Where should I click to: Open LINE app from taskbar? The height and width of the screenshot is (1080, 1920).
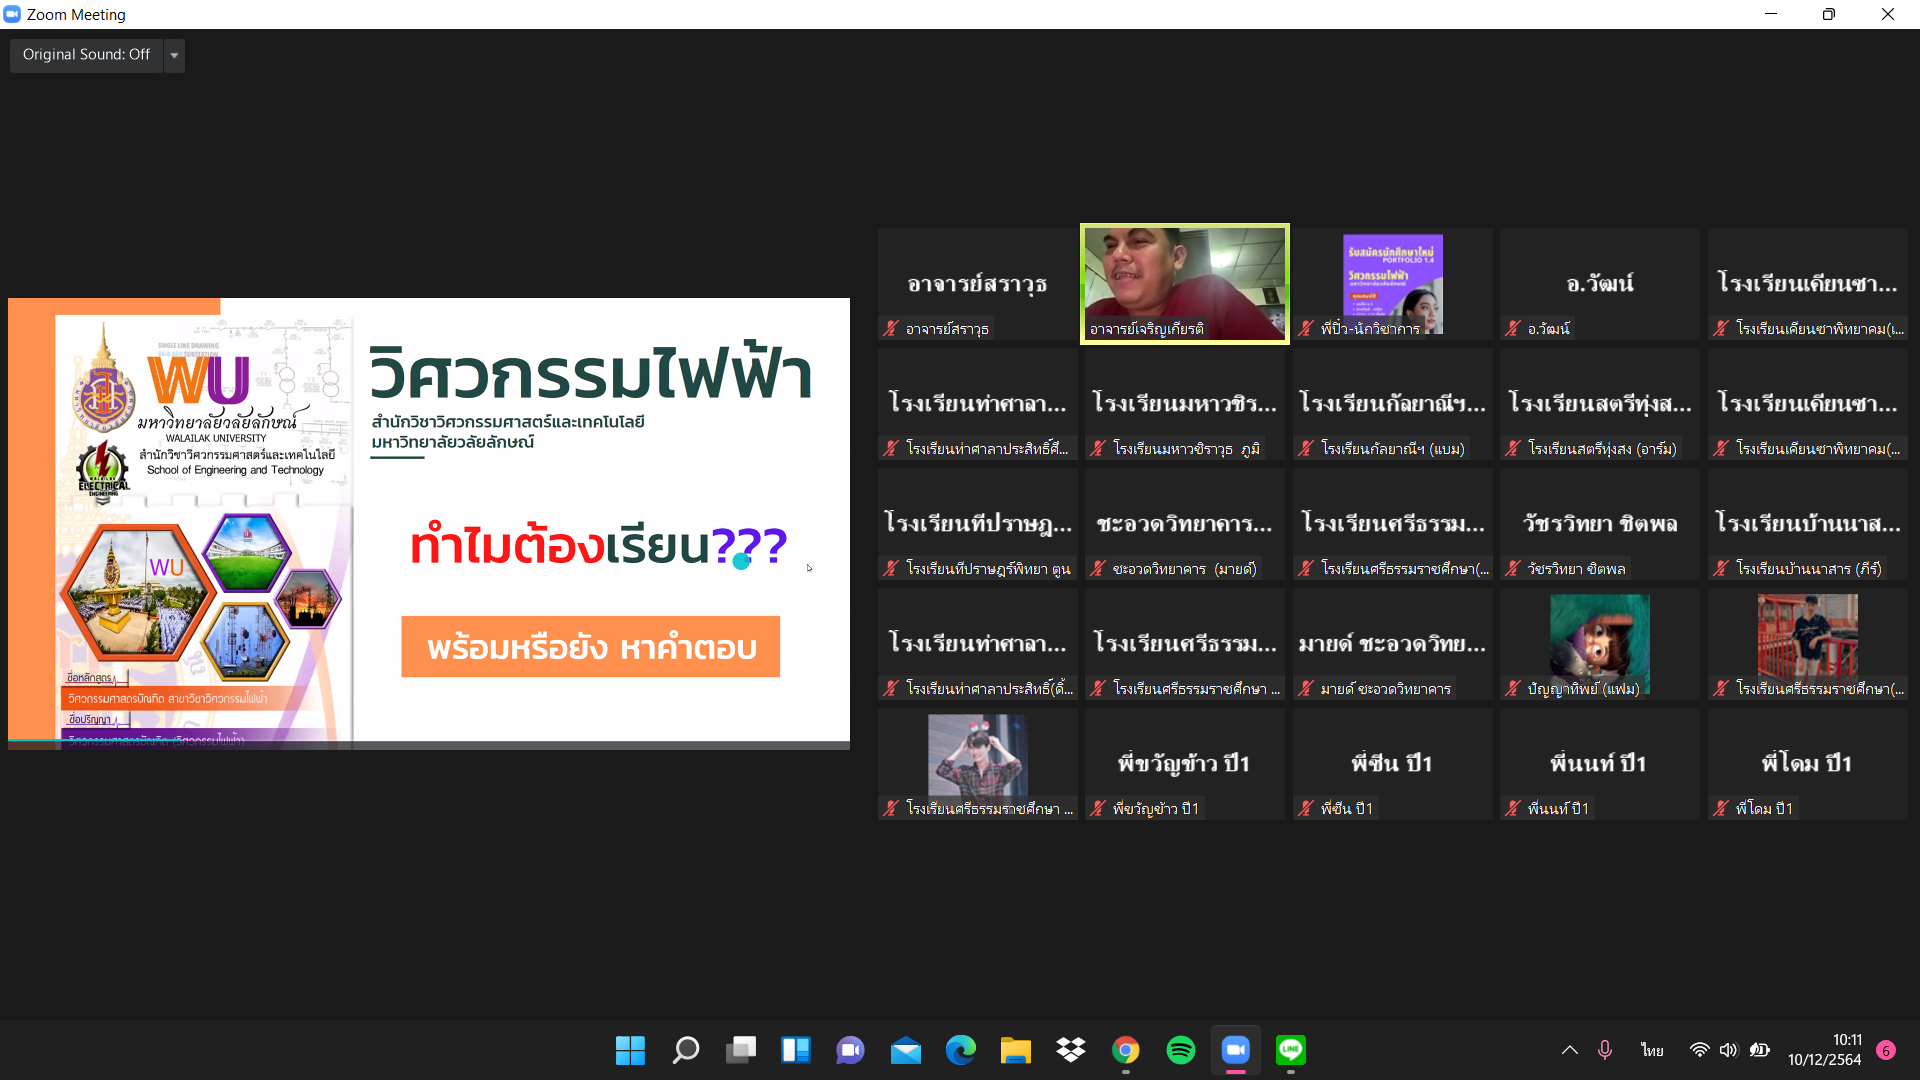tap(1291, 1050)
